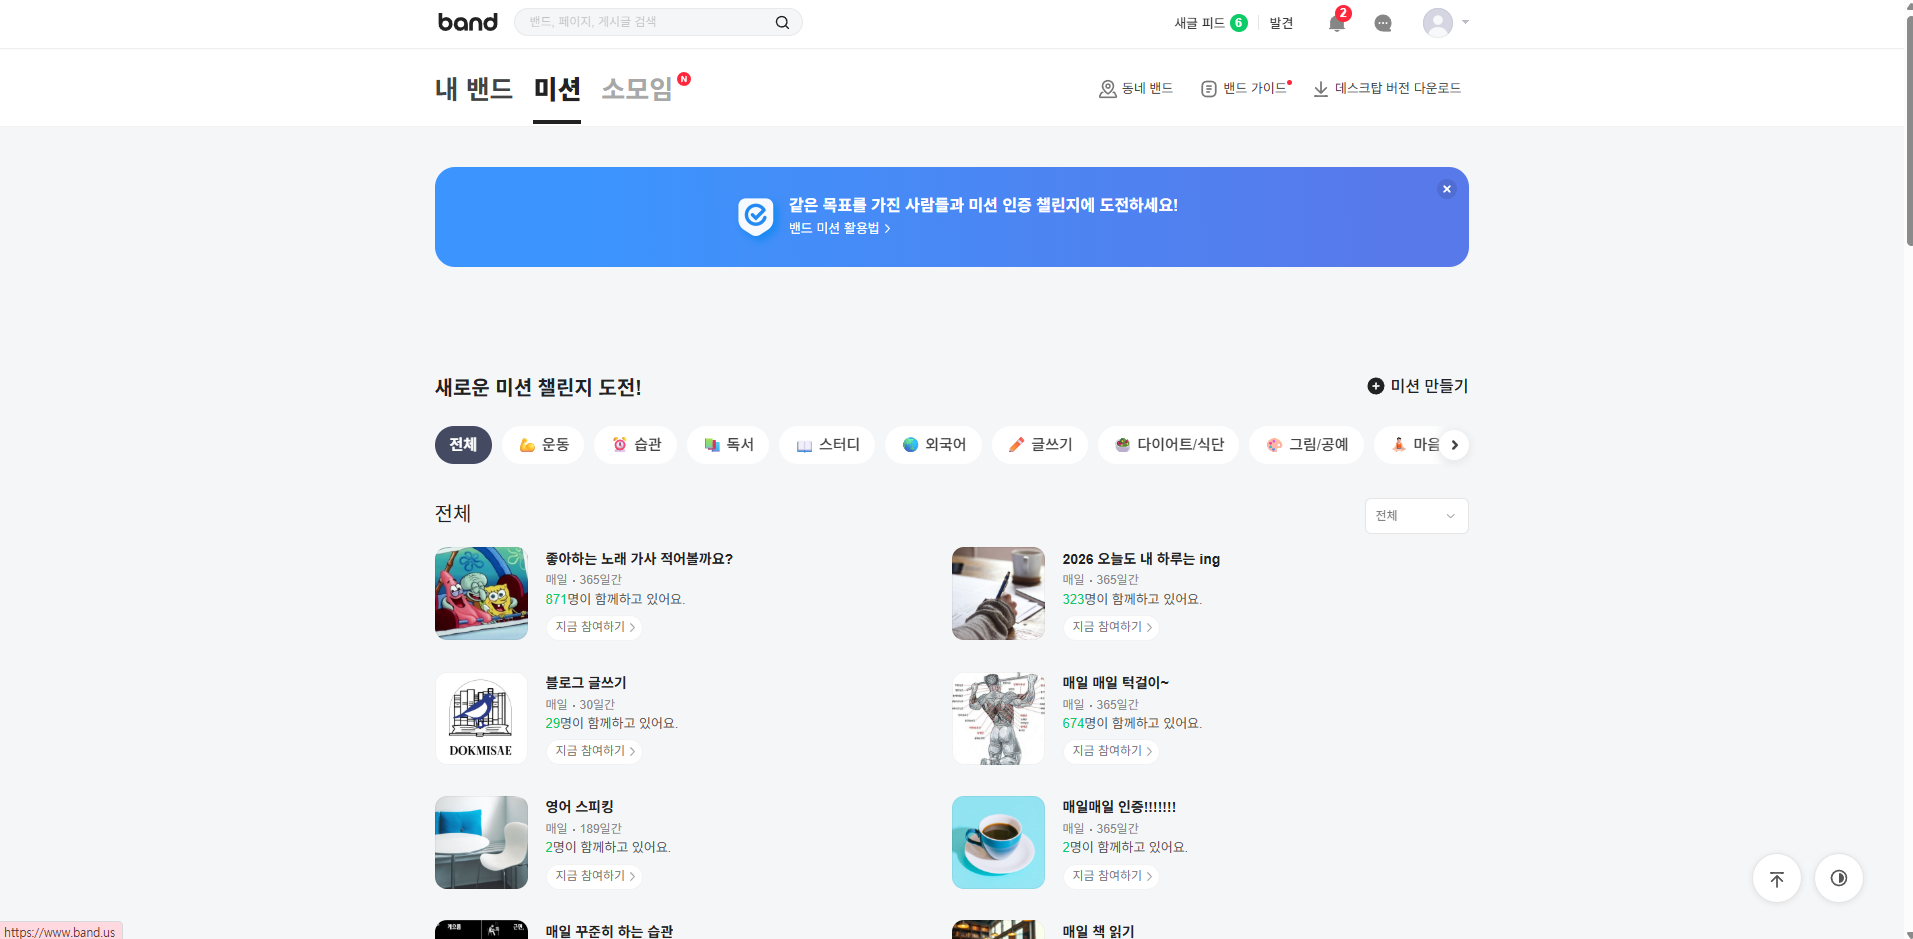Screen dimensions: 1913x939
Task: Click scroll-to-top arrow button
Action: pos(1777,879)
